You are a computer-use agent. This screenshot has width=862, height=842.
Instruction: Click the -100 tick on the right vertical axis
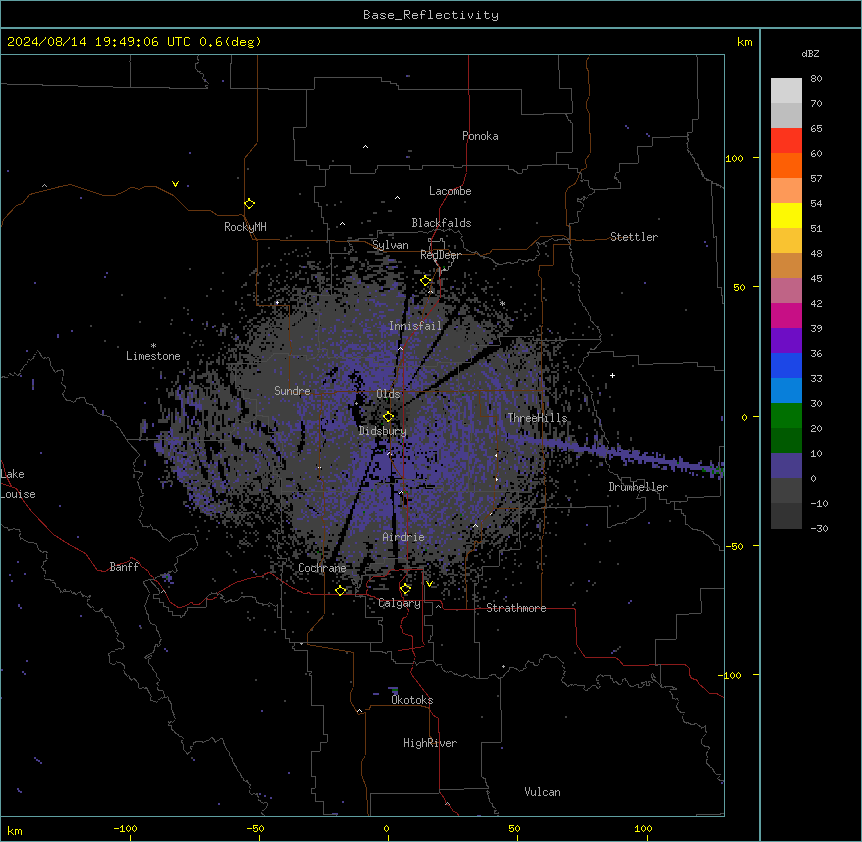point(731,675)
